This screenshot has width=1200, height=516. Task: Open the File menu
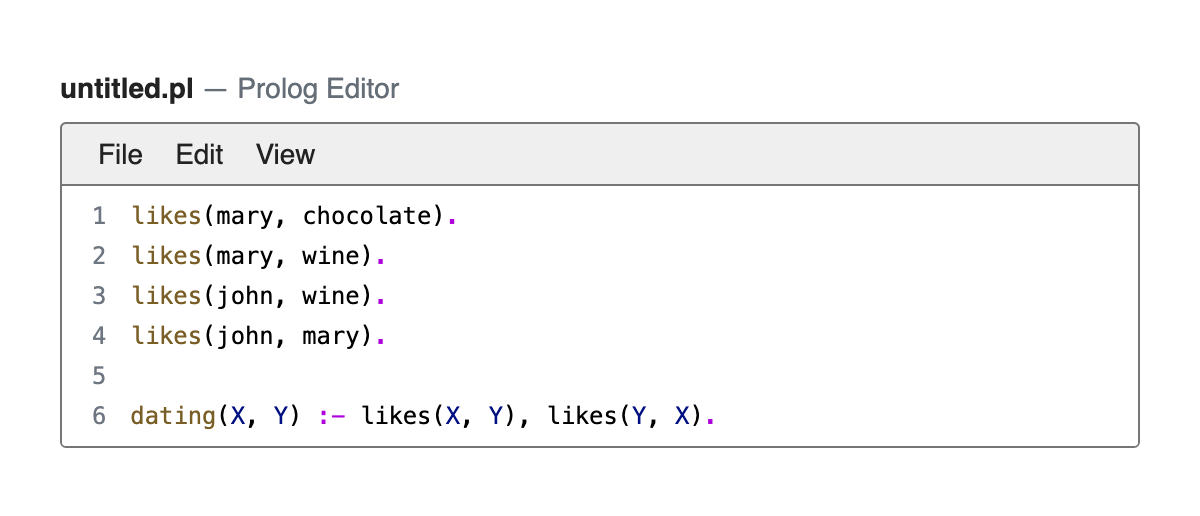[x=120, y=154]
